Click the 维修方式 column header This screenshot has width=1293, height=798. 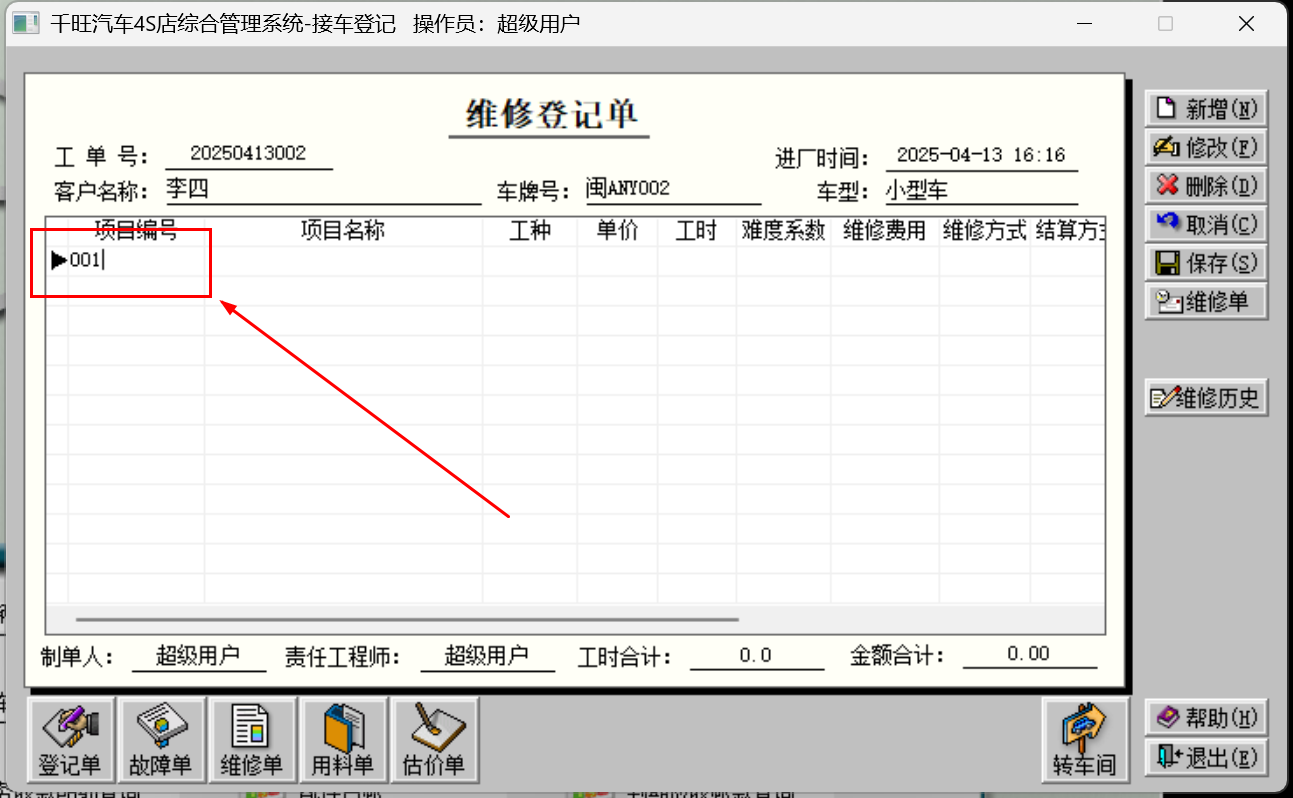coord(984,231)
